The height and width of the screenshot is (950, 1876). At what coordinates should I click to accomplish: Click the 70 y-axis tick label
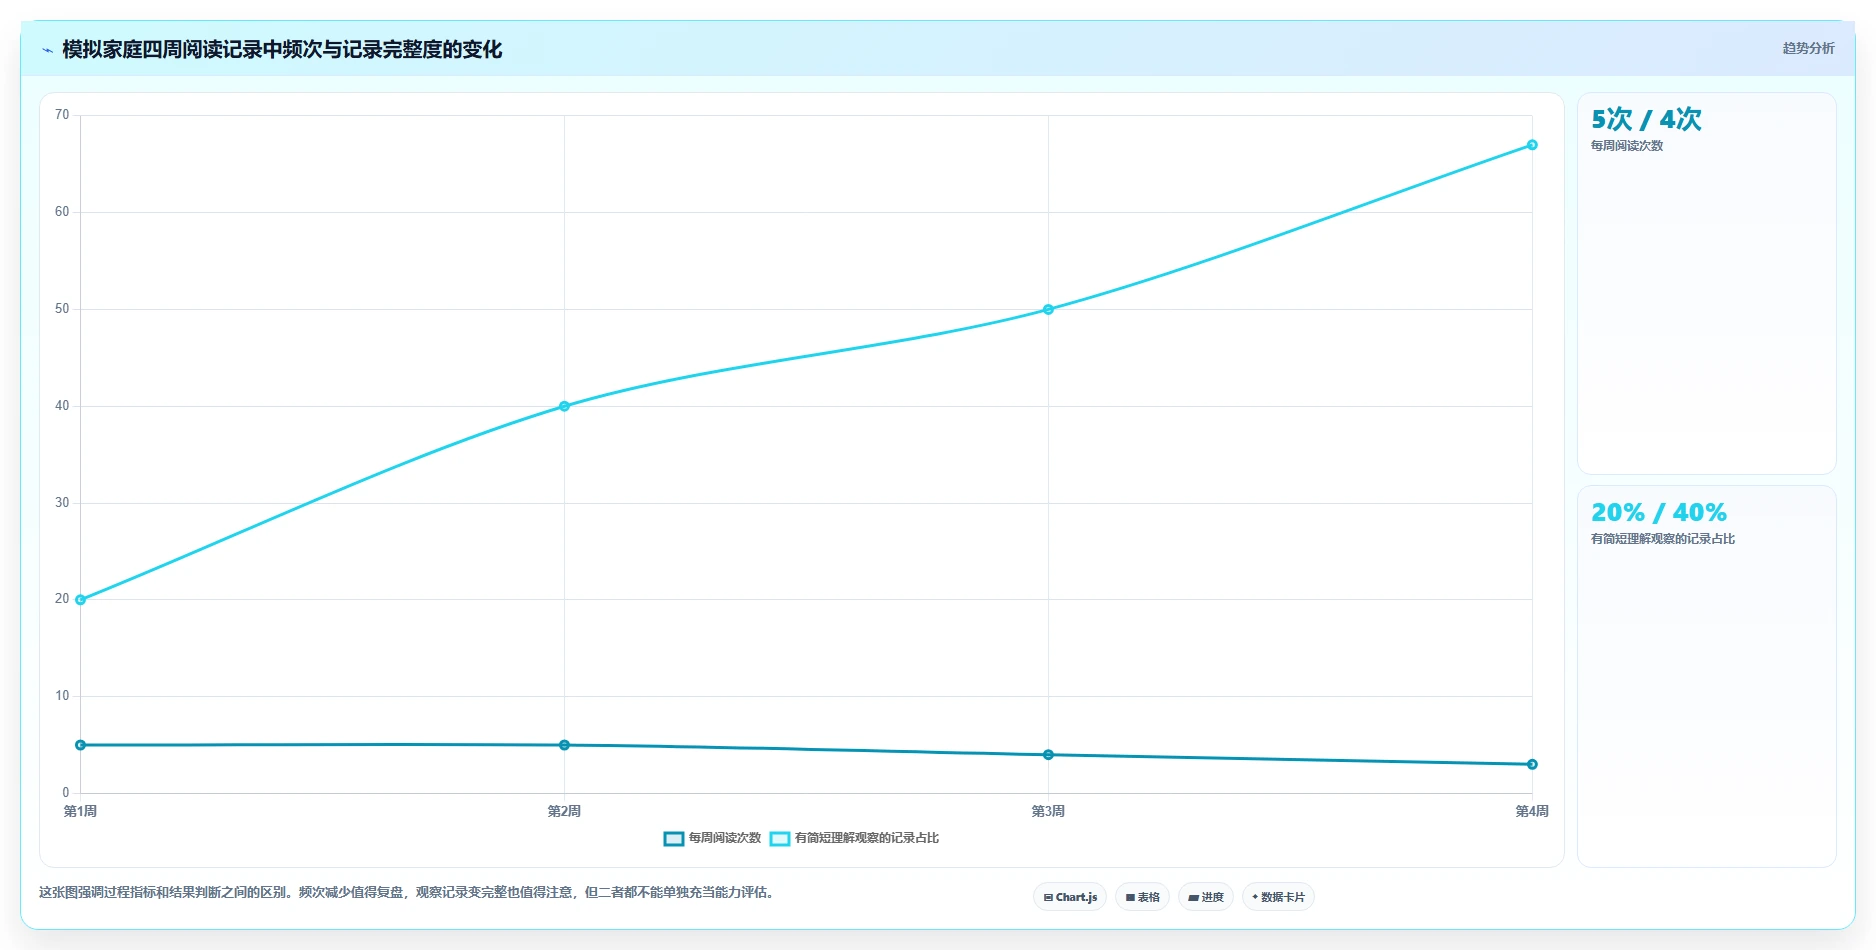click(62, 115)
